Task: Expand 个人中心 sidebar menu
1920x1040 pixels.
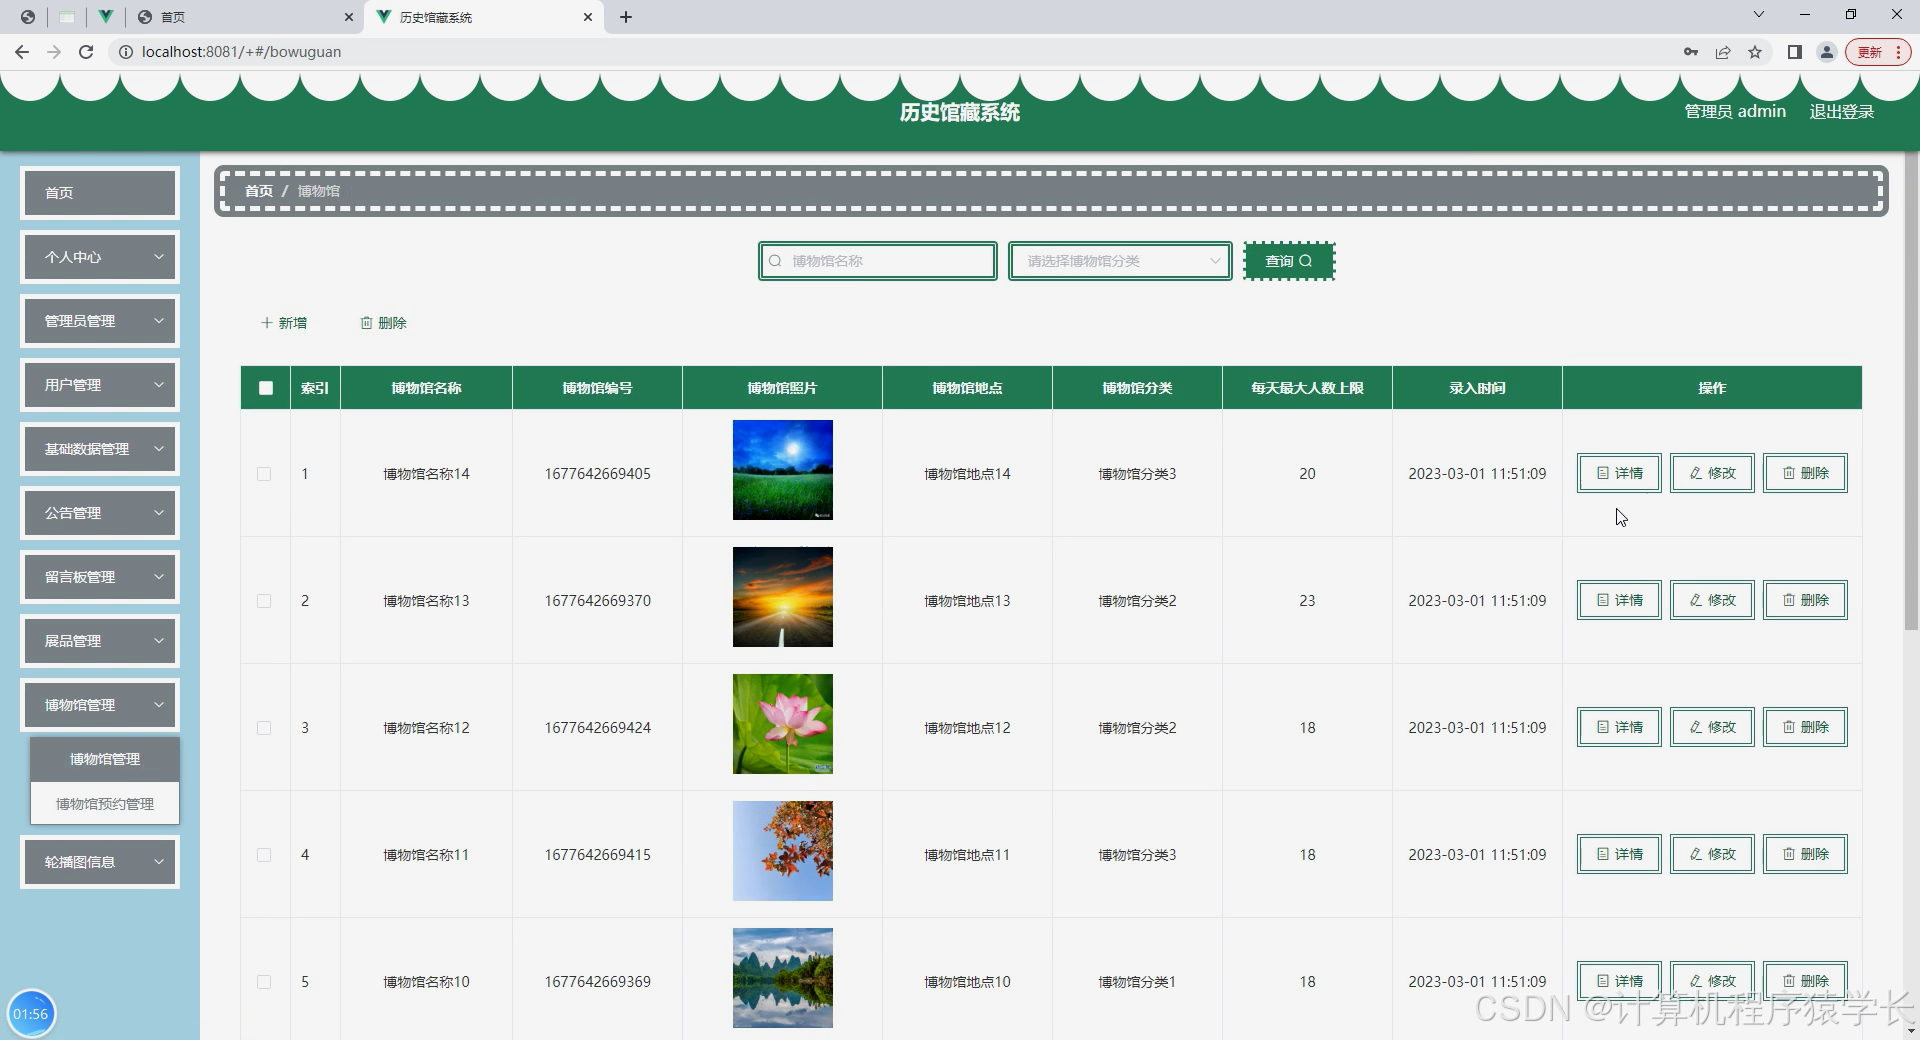Action: (100, 257)
